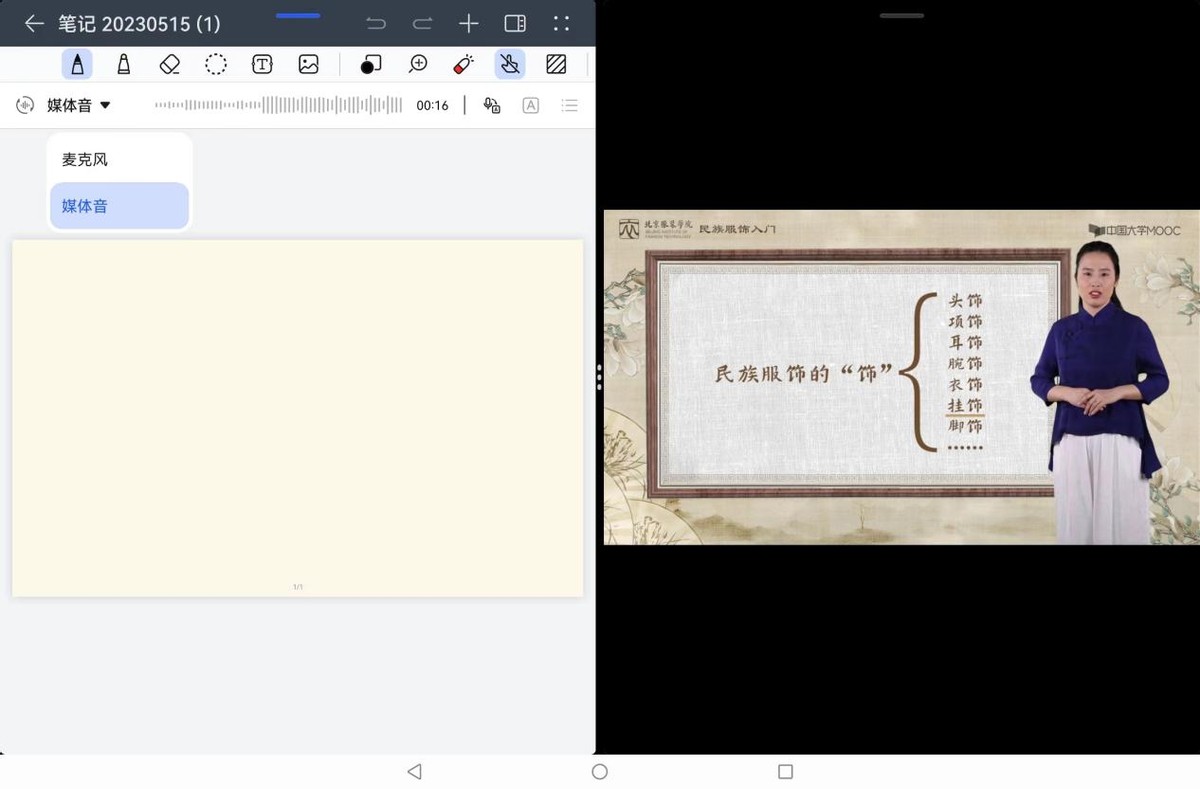Switch to the marker pen tool
Image resolution: width=1200 pixels, height=789 pixels.
123,63
